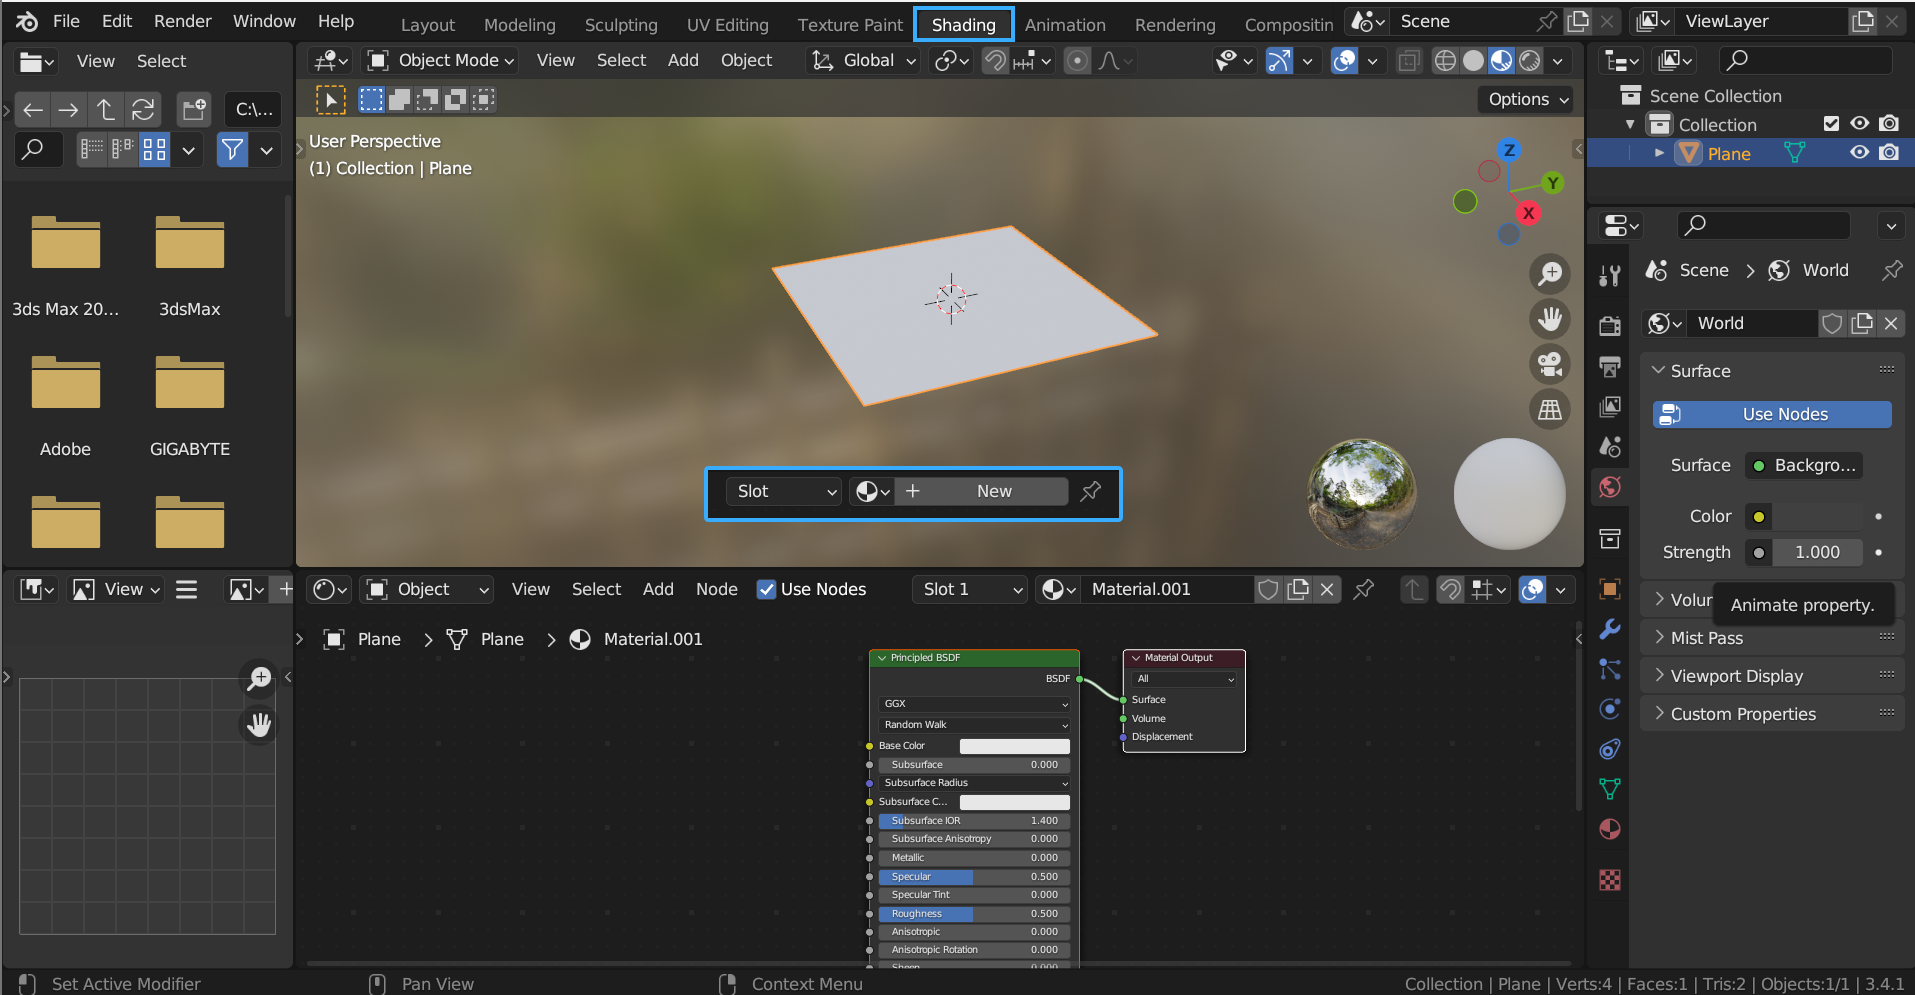Open Output properties tab icon

[x=1610, y=366]
